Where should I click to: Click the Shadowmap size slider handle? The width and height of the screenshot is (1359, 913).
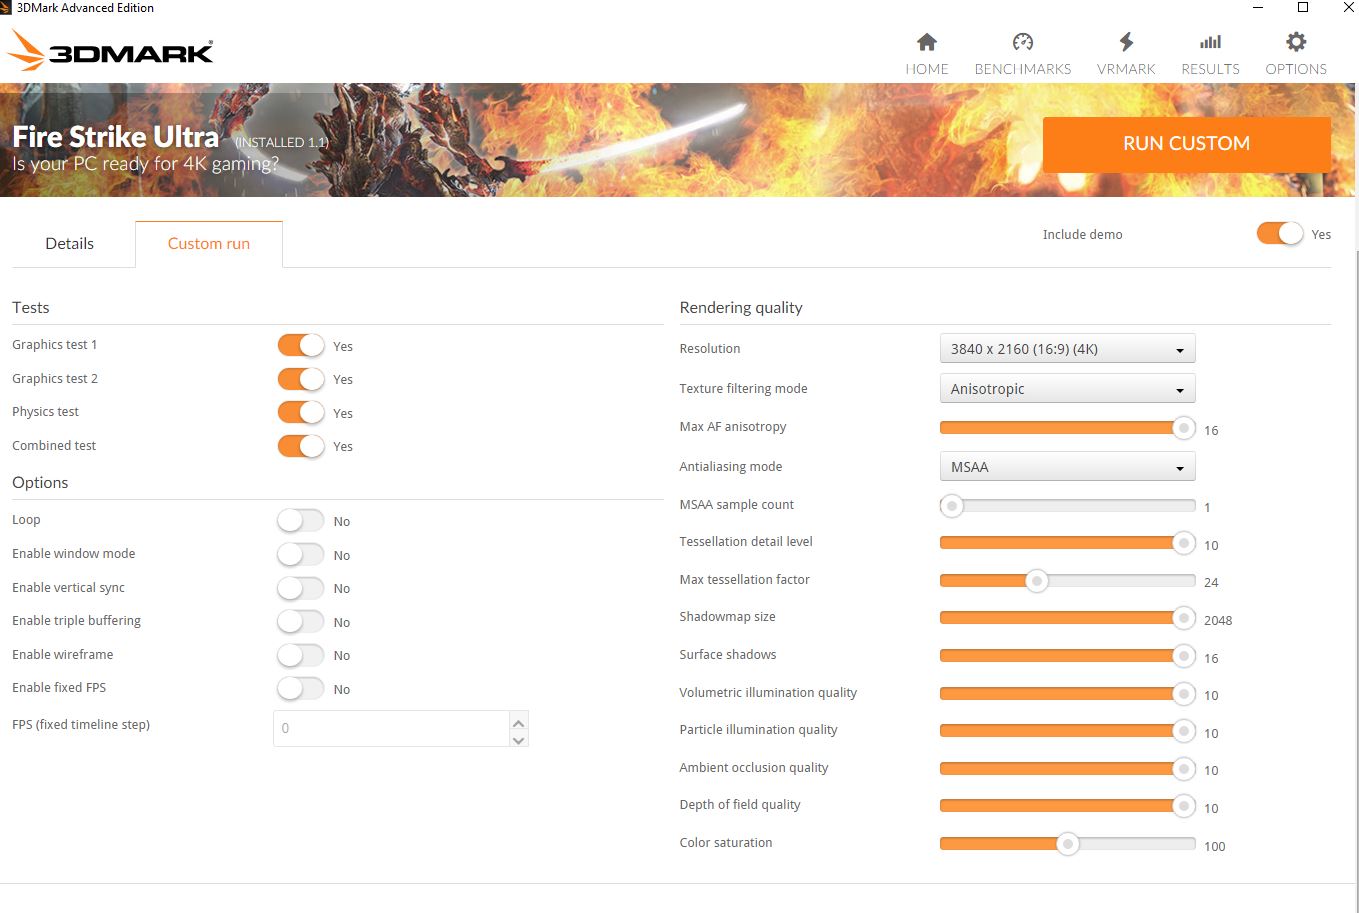[x=1184, y=618]
